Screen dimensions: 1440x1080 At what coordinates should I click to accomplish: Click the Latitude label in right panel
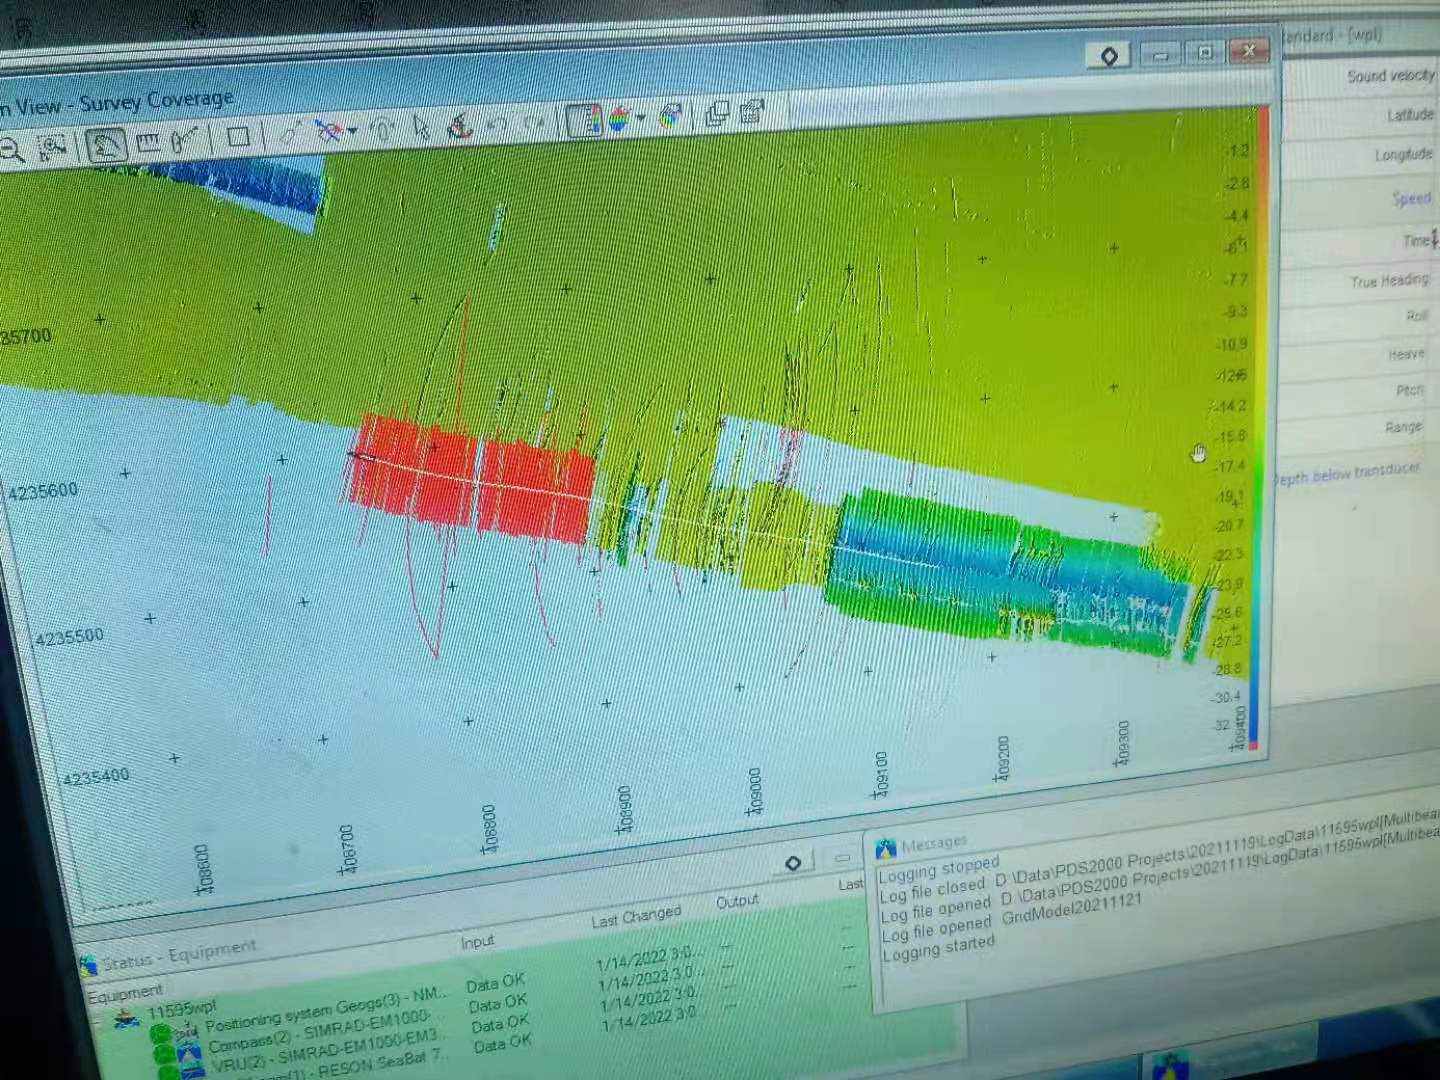point(1410,115)
